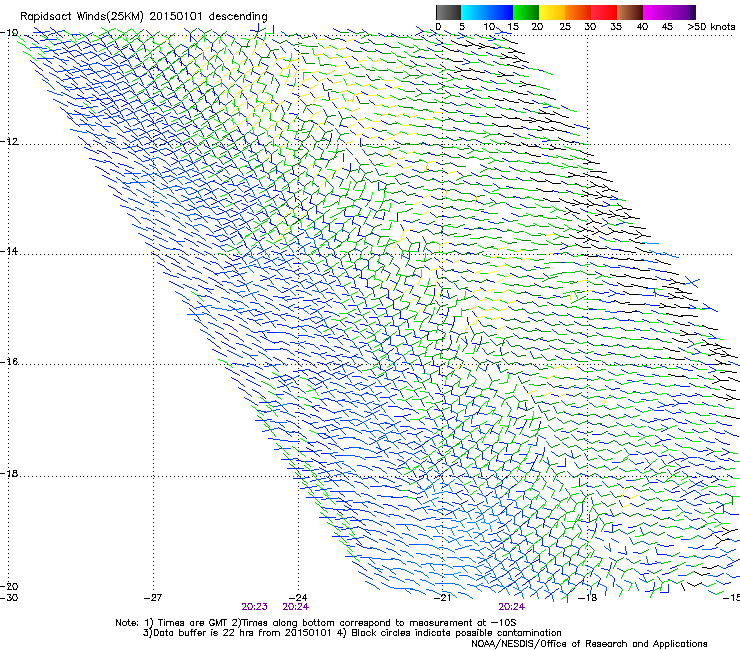This screenshot has width=740, height=650.
Task: Pick the red 30–35 knots legend swatch
Action: pos(604,12)
